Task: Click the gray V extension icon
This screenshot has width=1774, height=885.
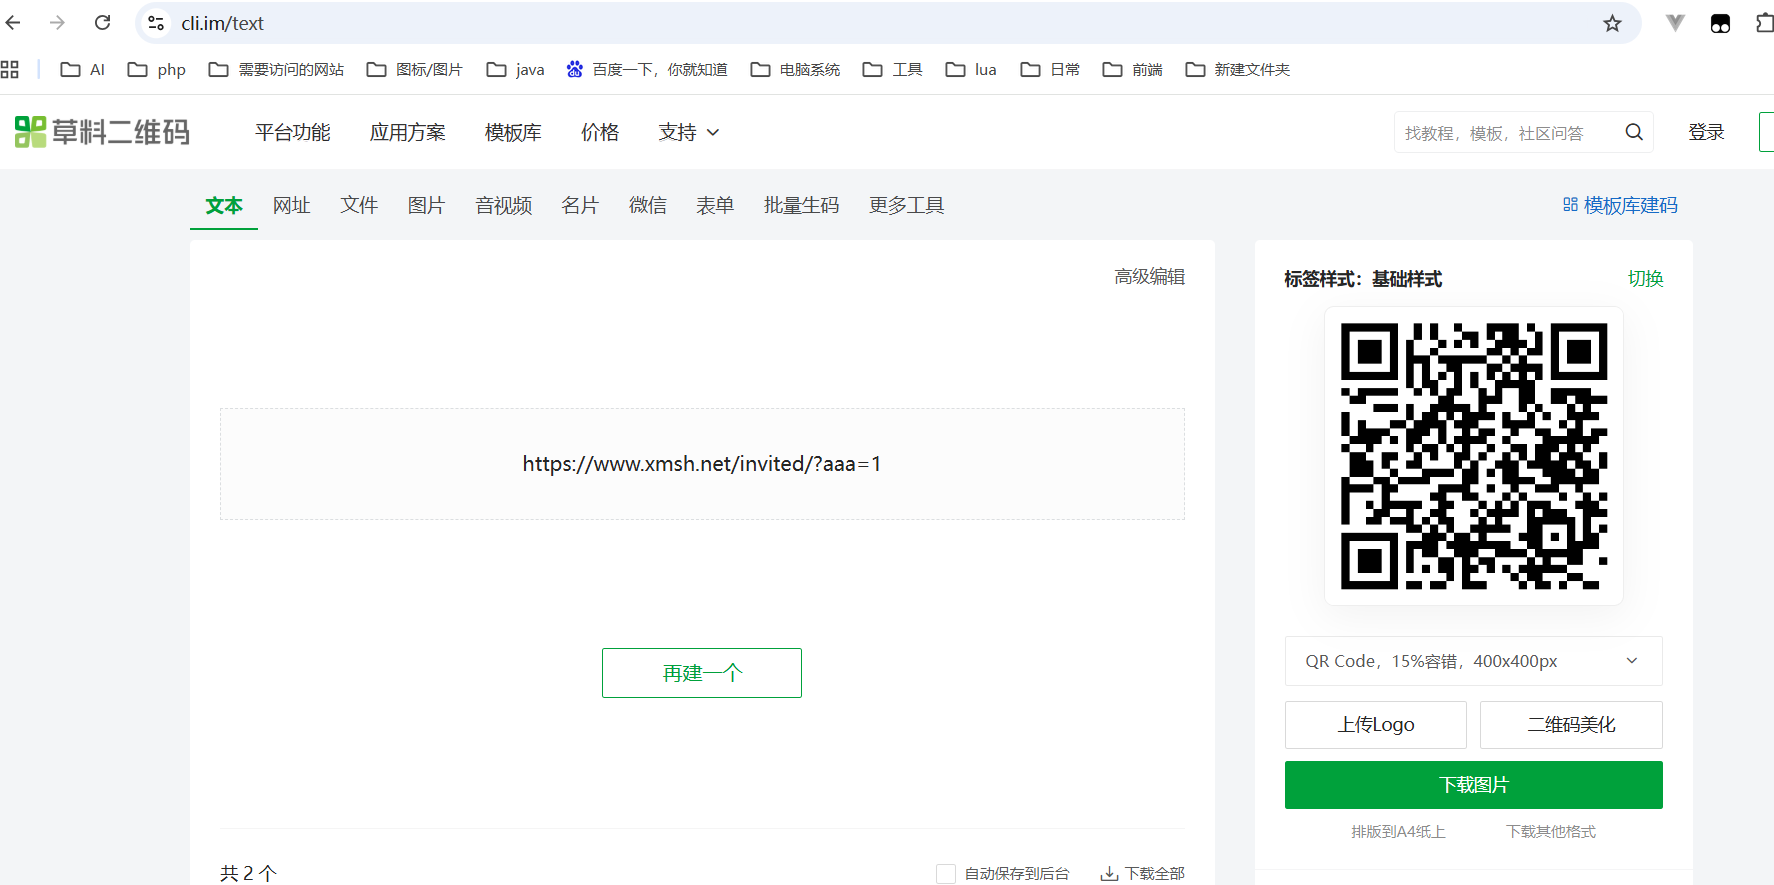Action: (1675, 23)
